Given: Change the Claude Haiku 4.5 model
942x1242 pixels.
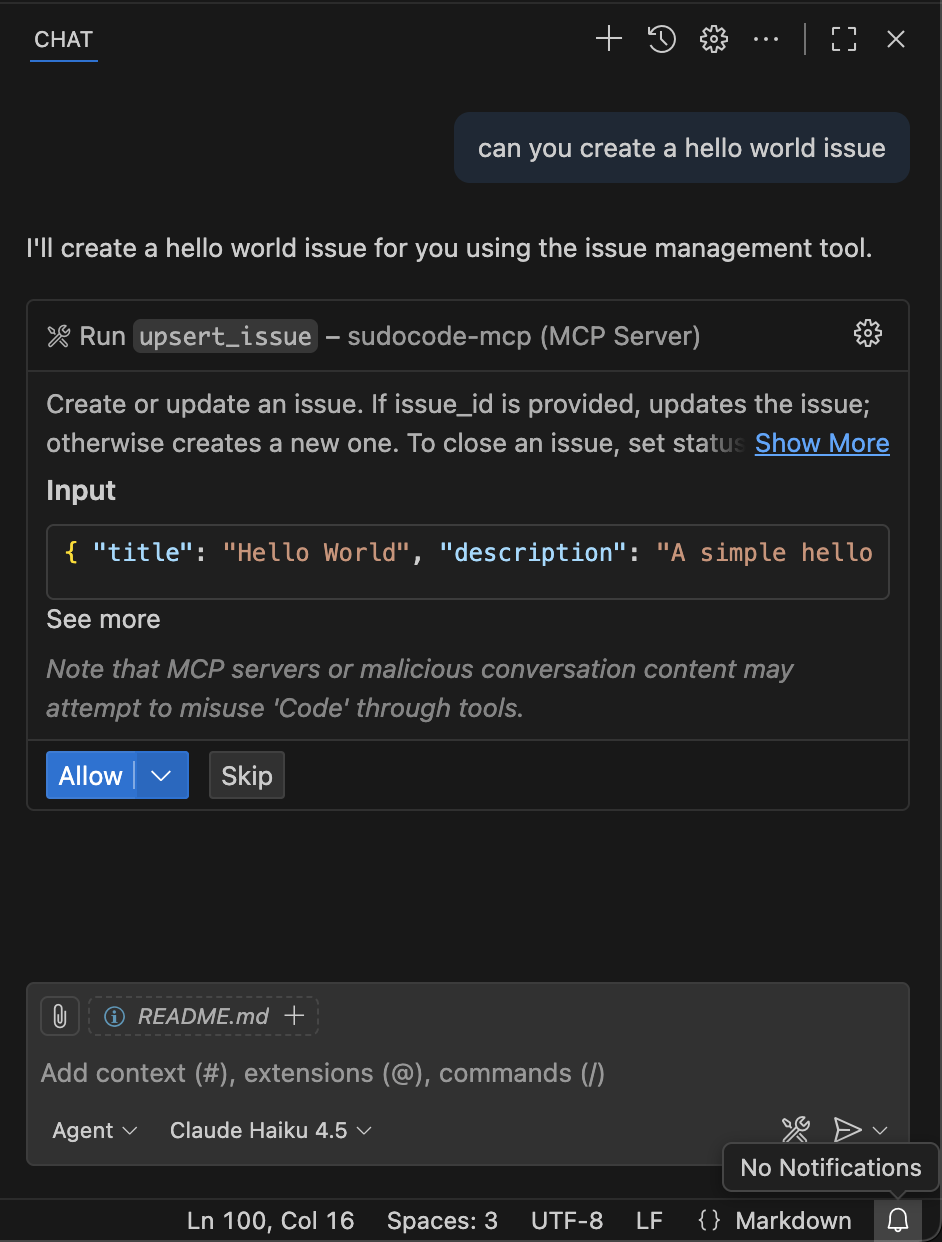Looking at the screenshot, I should pyautogui.click(x=268, y=1130).
